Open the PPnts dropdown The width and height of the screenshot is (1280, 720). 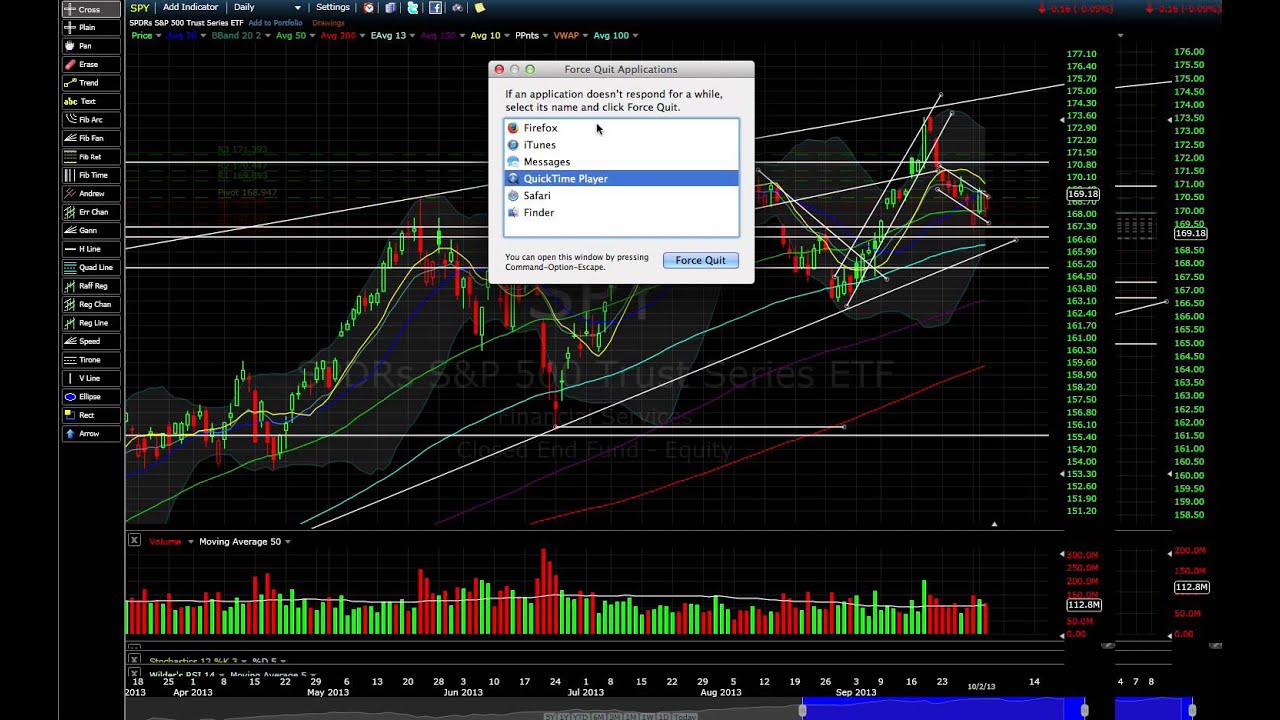pos(531,36)
